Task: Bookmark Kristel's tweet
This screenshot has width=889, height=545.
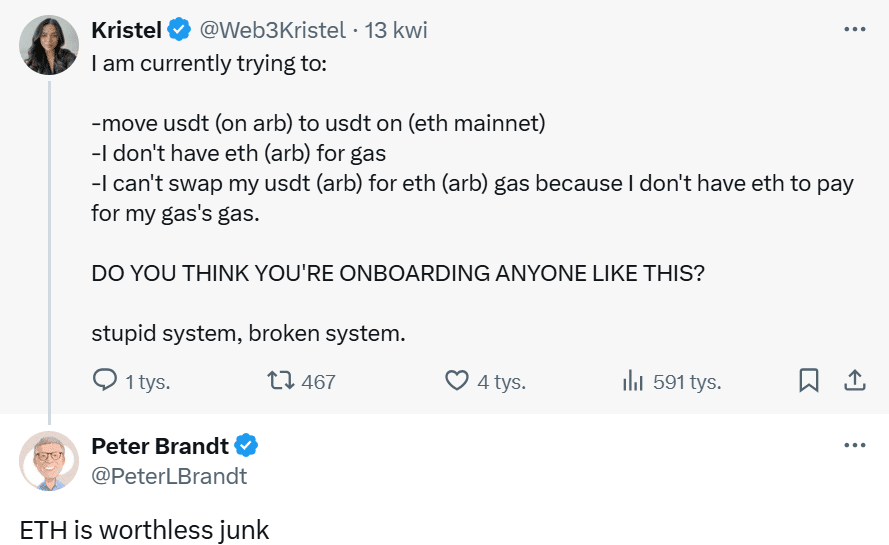Action: [x=808, y=381]
